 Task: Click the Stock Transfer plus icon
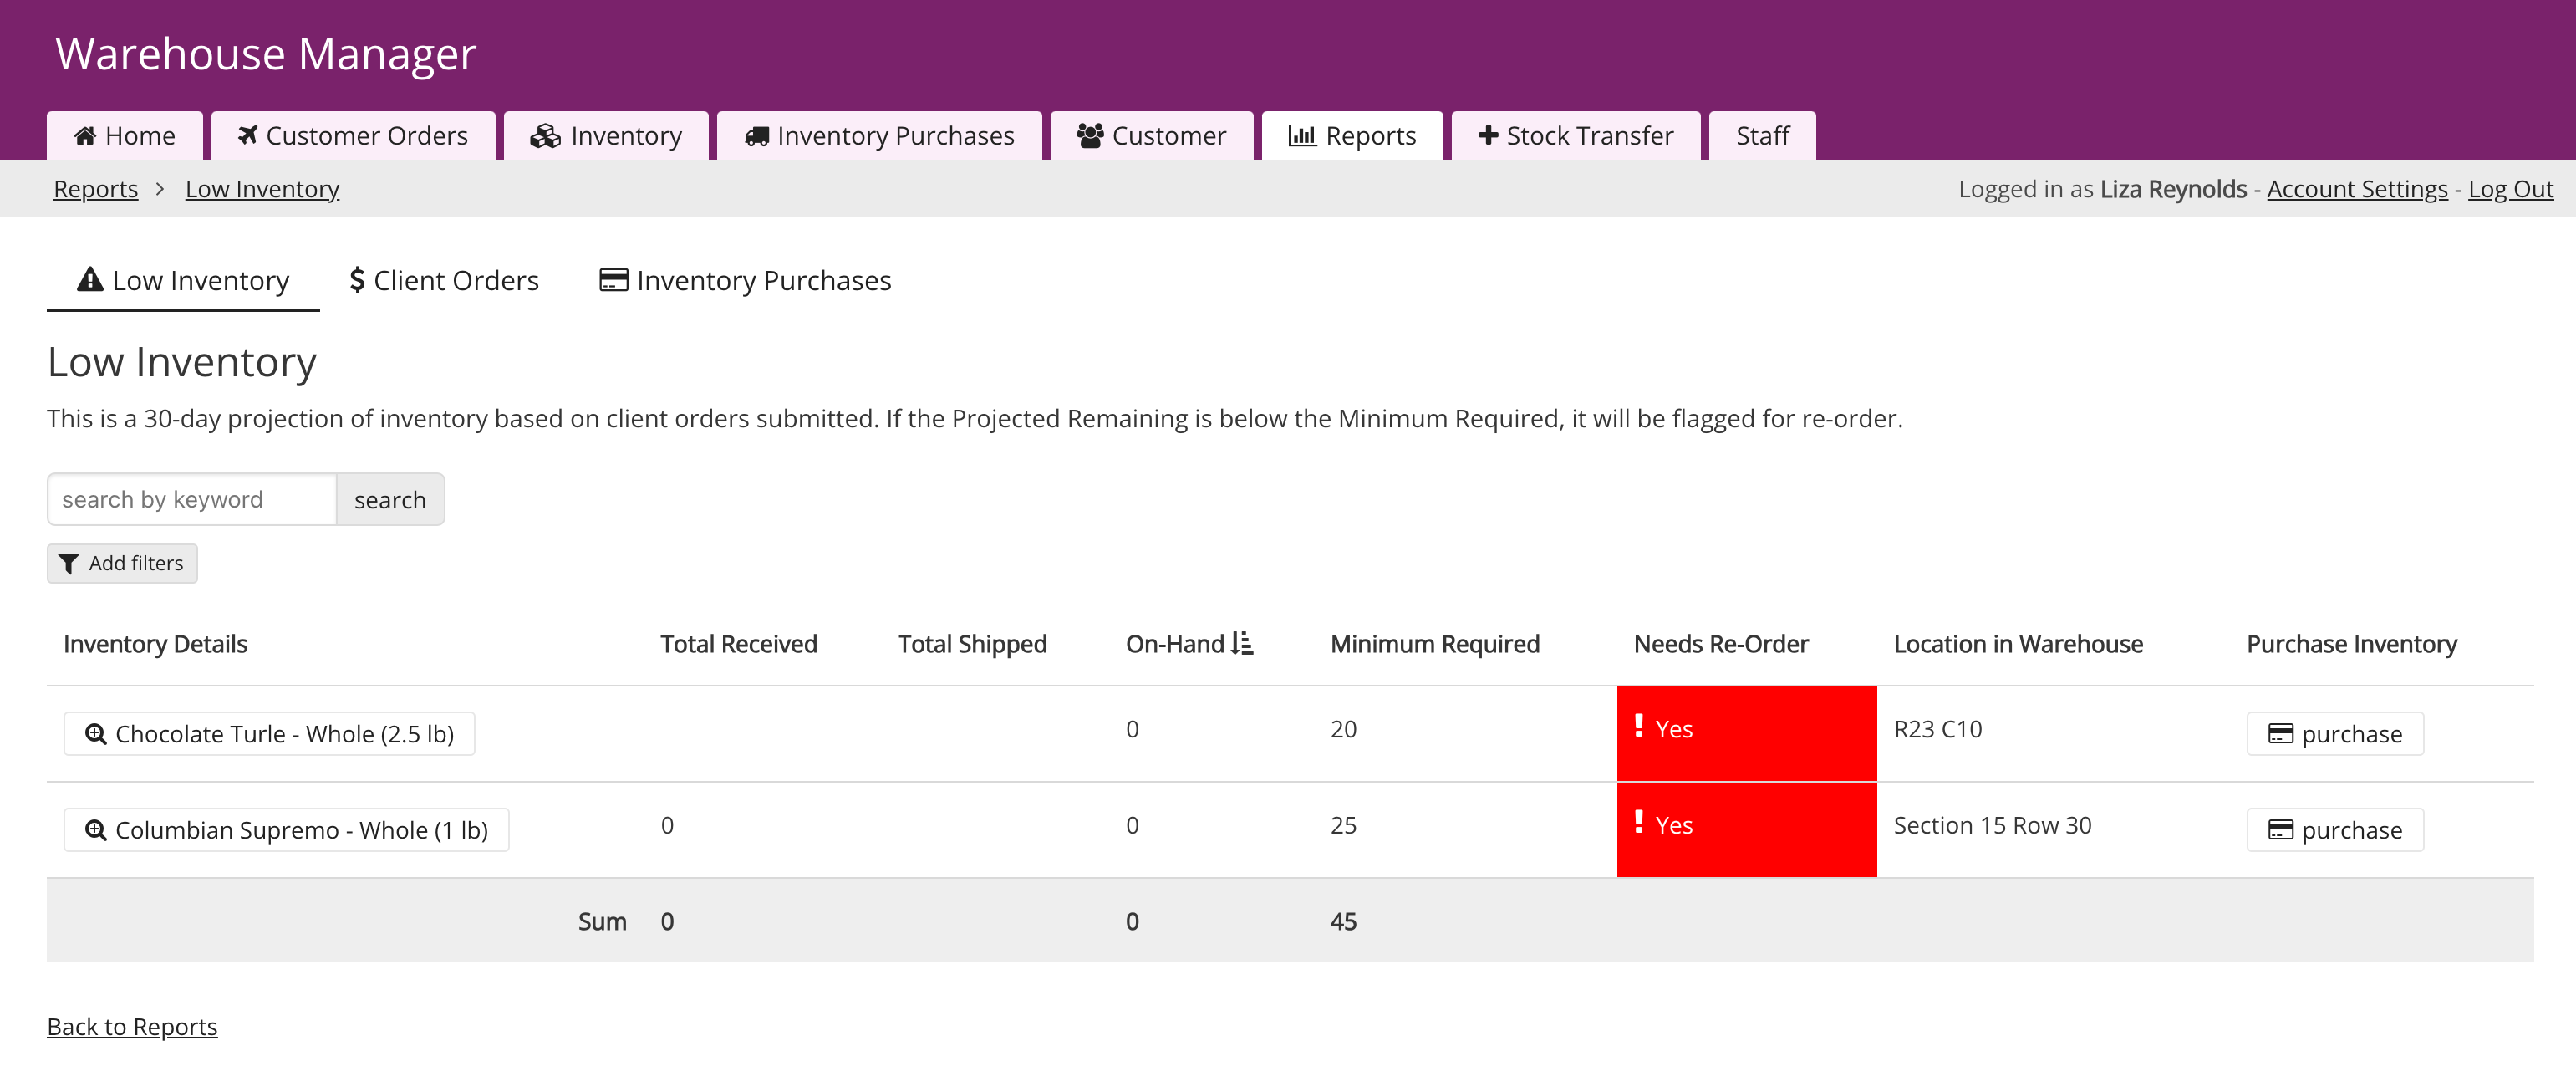[x=1488, y=136]
